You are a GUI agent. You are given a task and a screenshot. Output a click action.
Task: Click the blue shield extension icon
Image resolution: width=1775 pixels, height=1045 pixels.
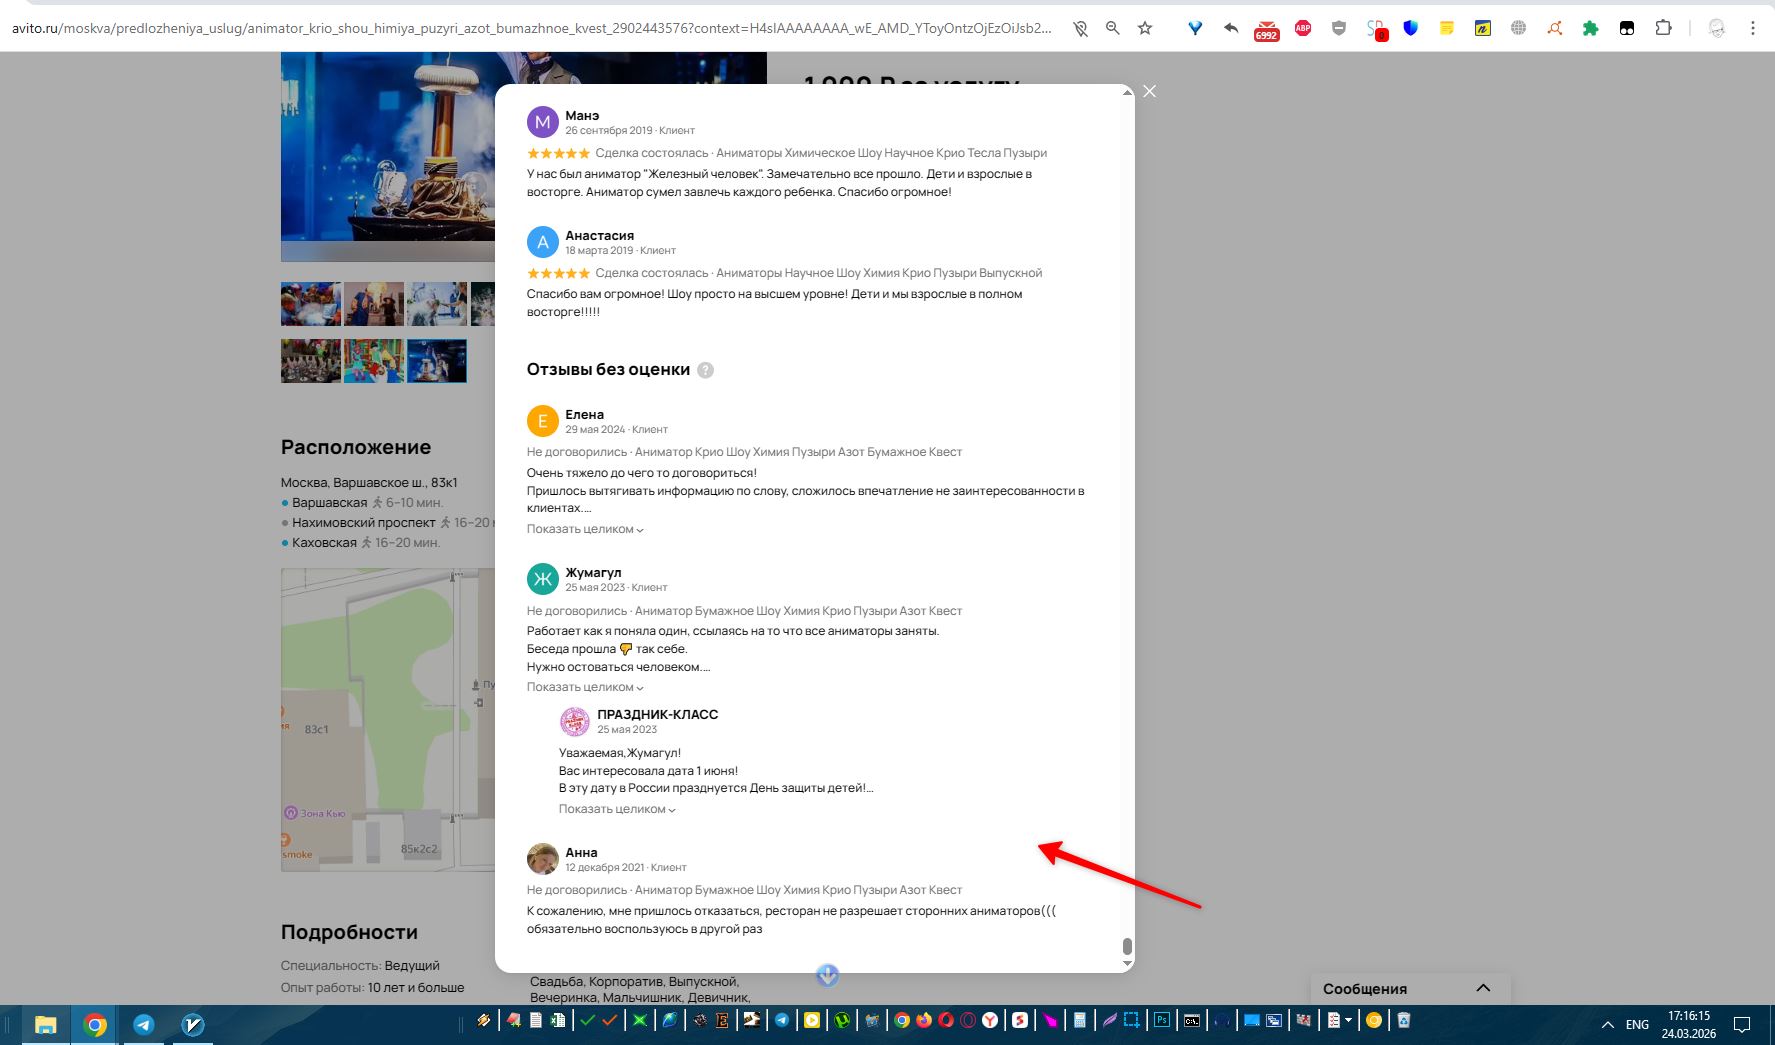pyautogui.click(x=1410, y=29)
